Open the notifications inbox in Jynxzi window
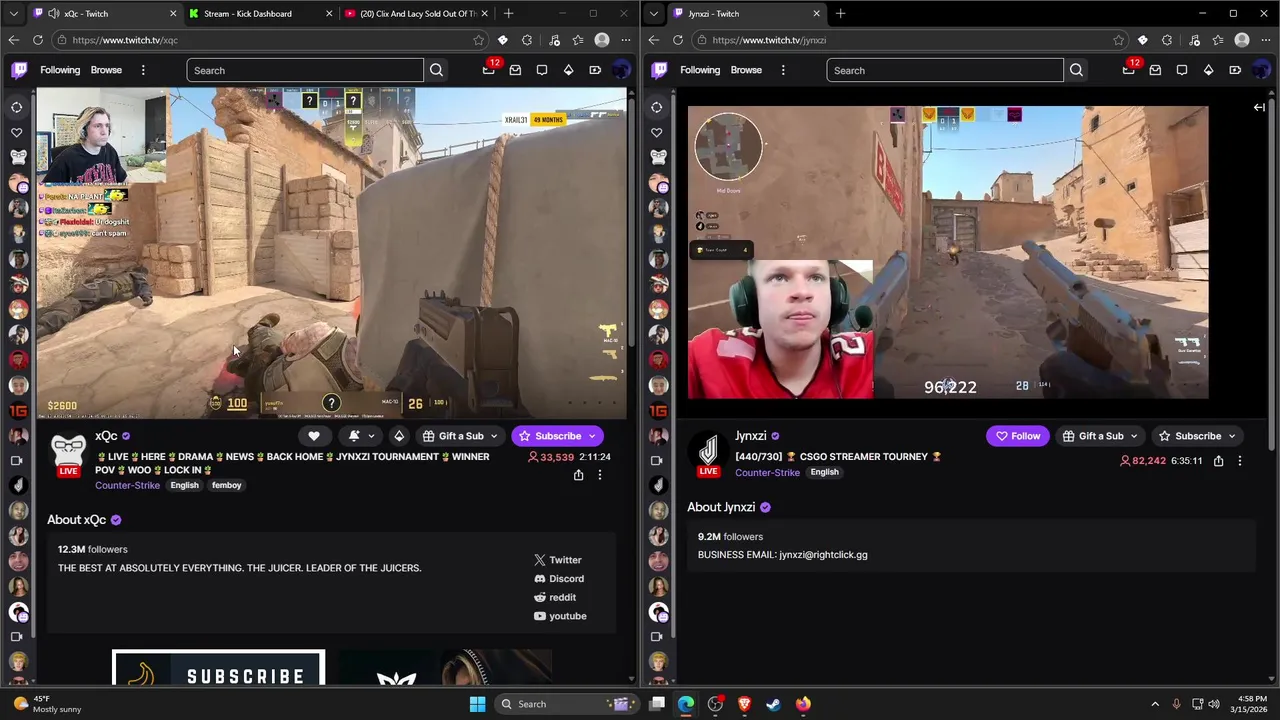Screen dimensions: 1280x720 coord(1155,70)
